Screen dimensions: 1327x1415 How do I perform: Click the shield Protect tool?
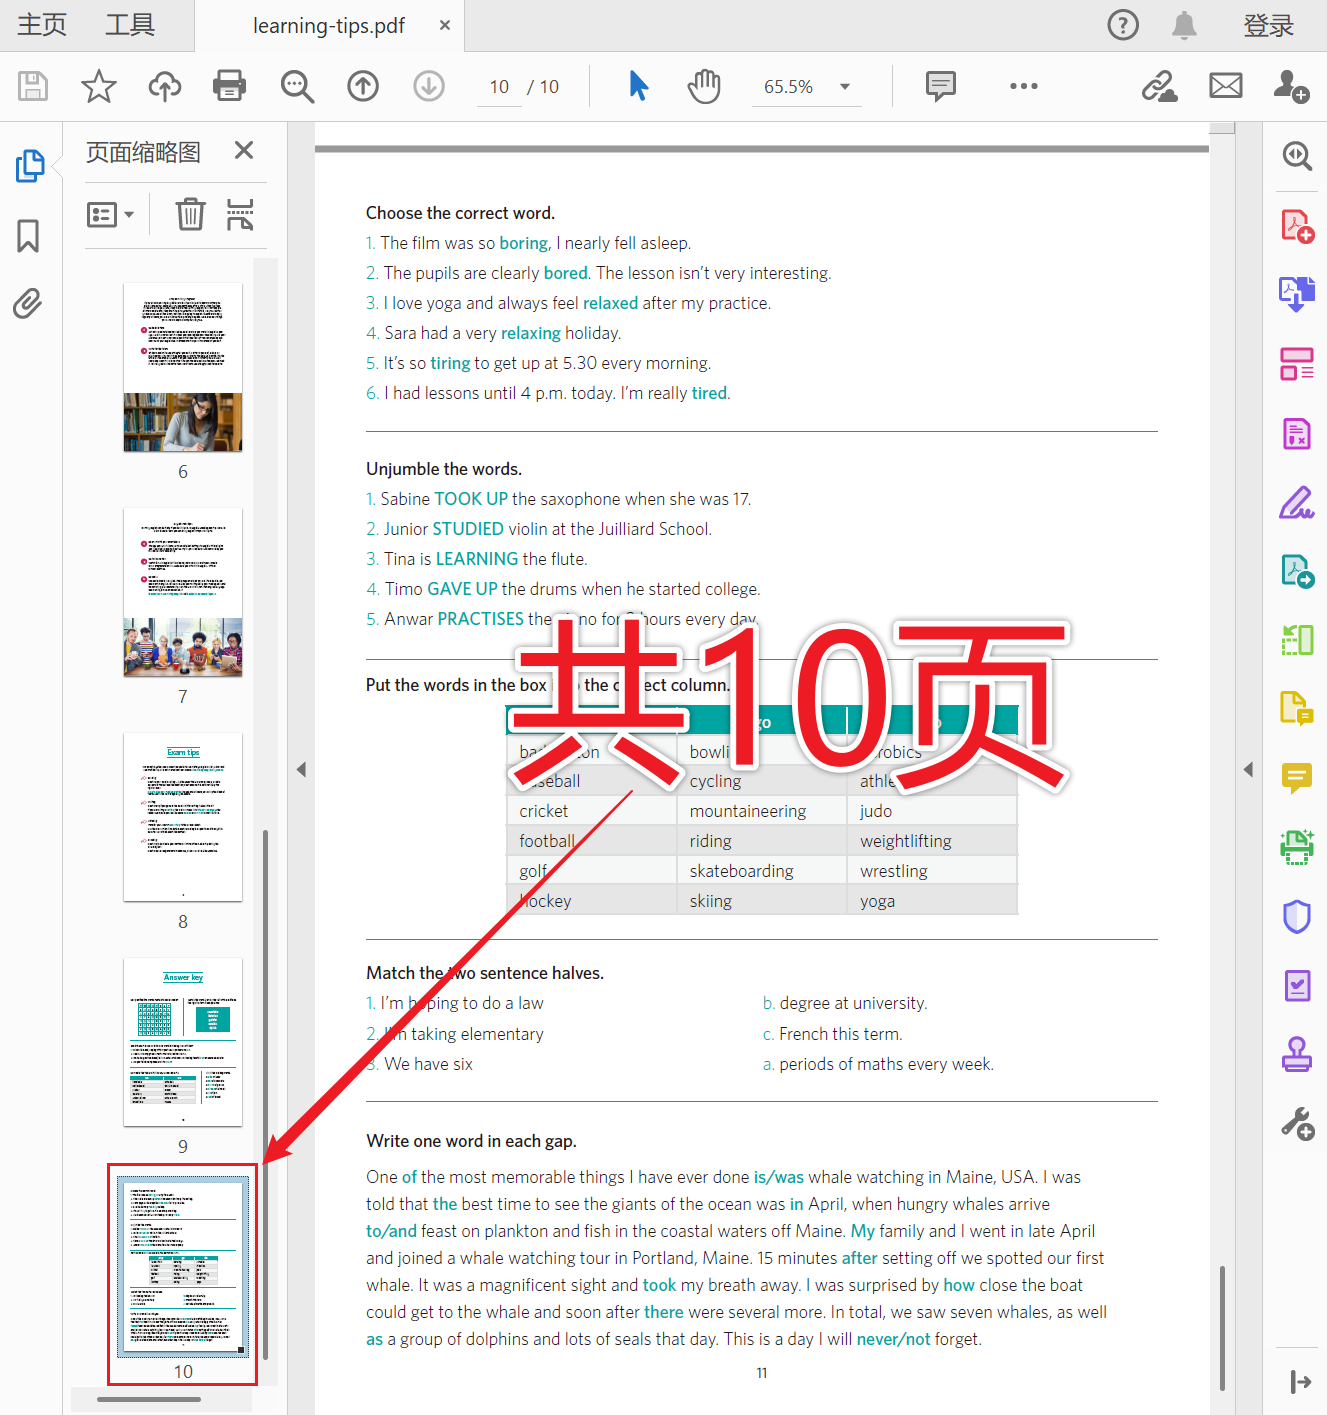(x=1296, y=917)
